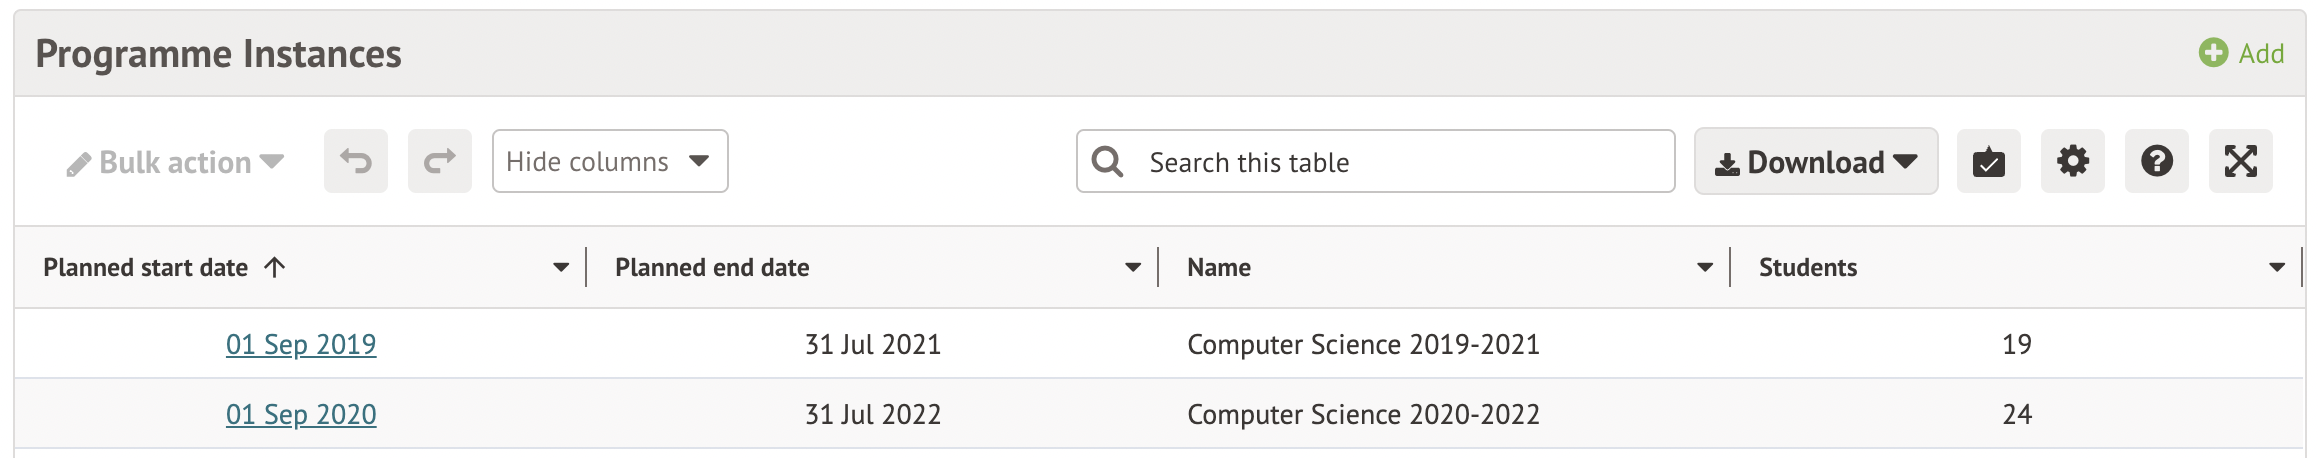Sort by Planned start date header

(146, 267)
